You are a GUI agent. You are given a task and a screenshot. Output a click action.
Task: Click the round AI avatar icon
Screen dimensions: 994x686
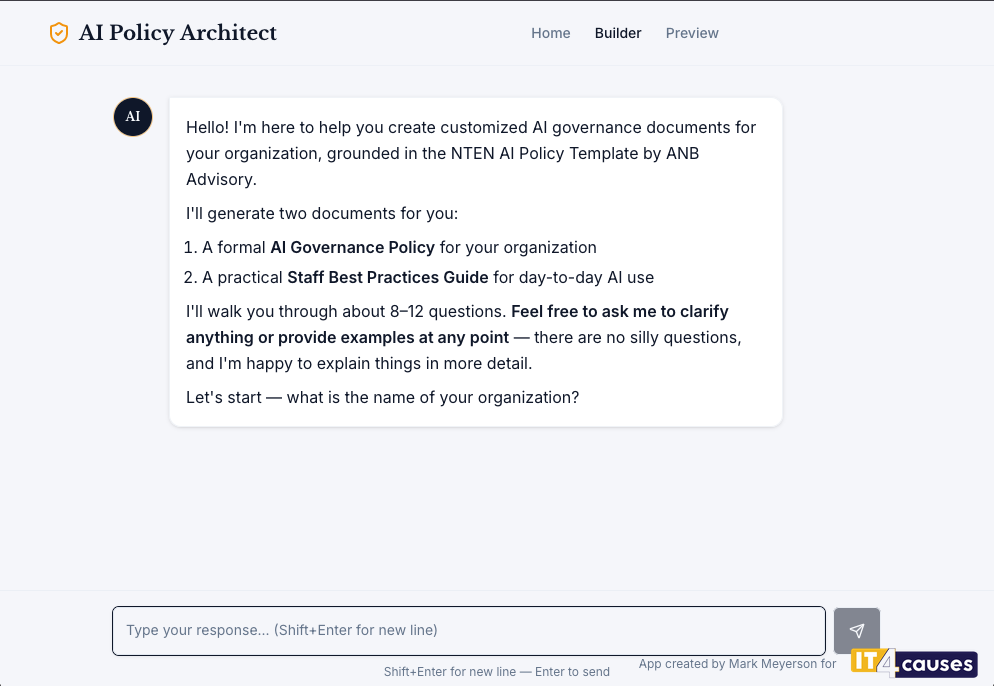[133, 117]
